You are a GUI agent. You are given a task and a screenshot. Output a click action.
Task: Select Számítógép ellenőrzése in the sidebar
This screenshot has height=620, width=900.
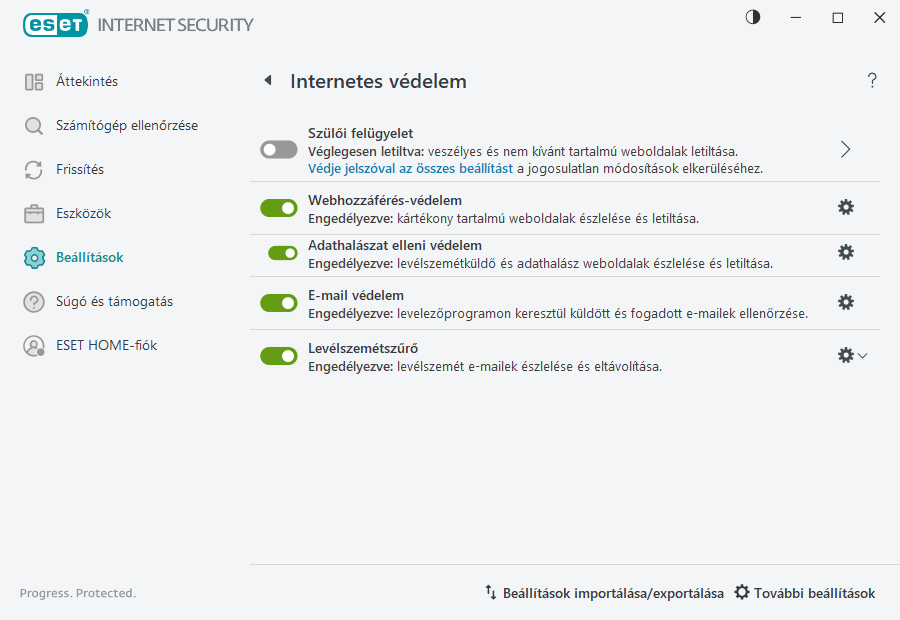click(x=117, y=127)
